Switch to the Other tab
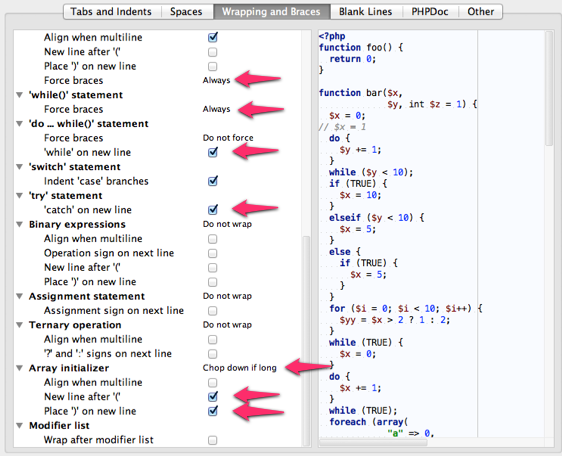The height and width of the screenshot is (456, 562). coord(480,11)
